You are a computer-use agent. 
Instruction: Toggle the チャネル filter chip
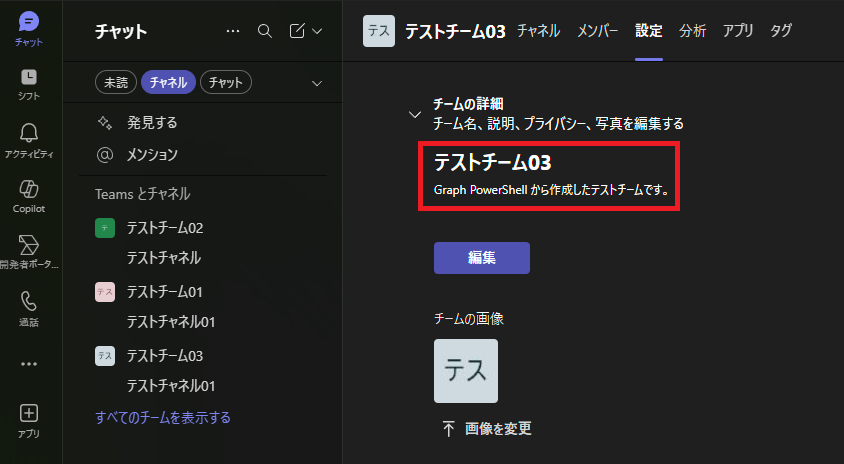[x=168, y=82]
